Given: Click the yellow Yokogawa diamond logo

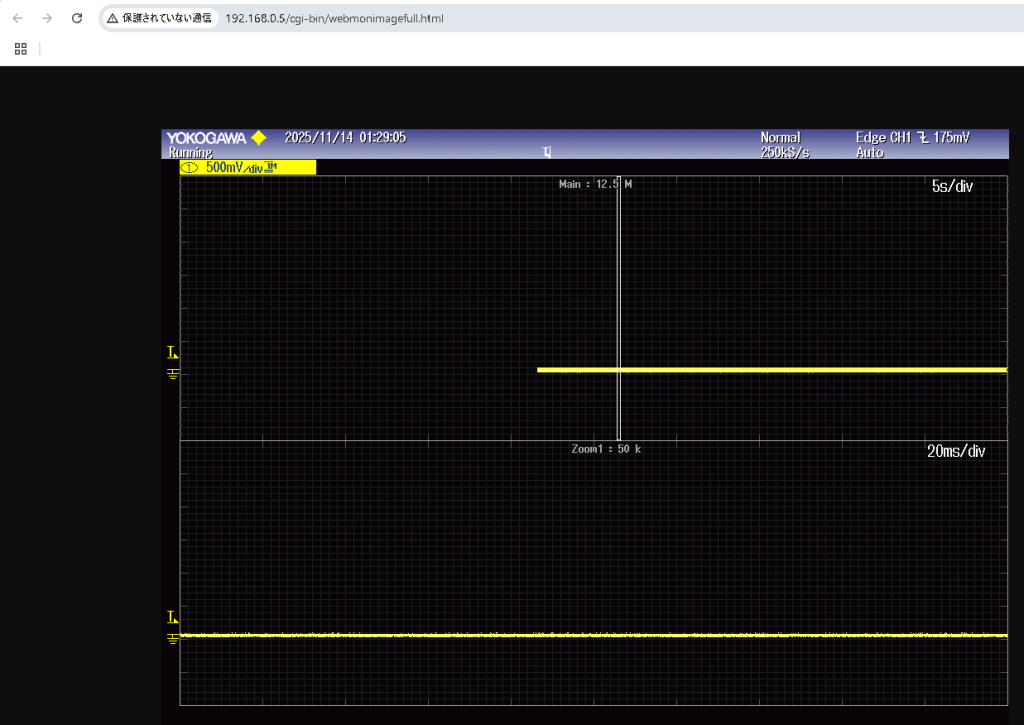Looking at the screenshot, I should 259,138.
